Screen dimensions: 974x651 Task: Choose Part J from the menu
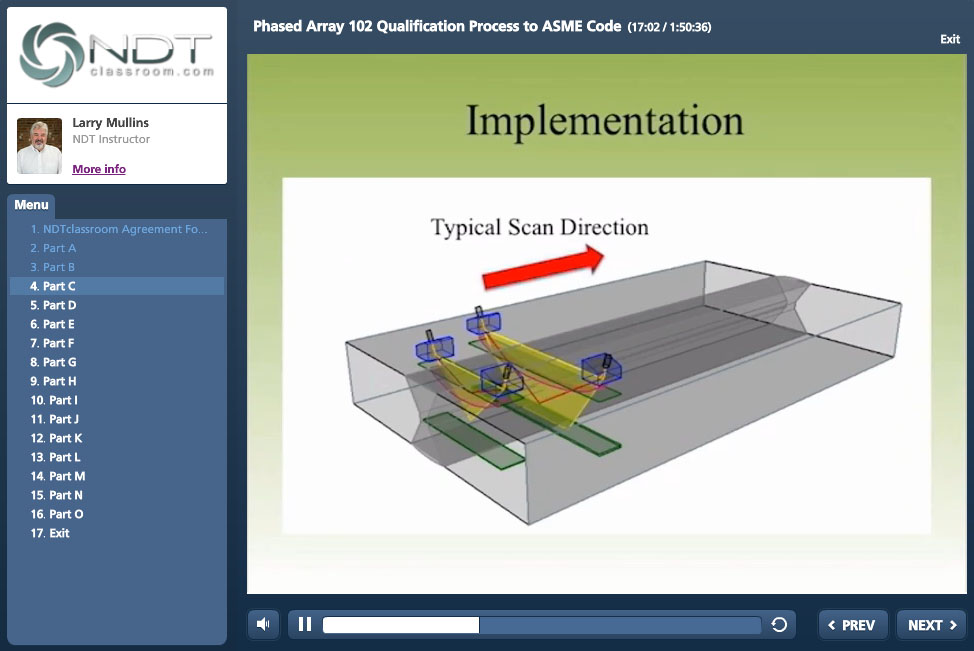click(x=118, y=419)
